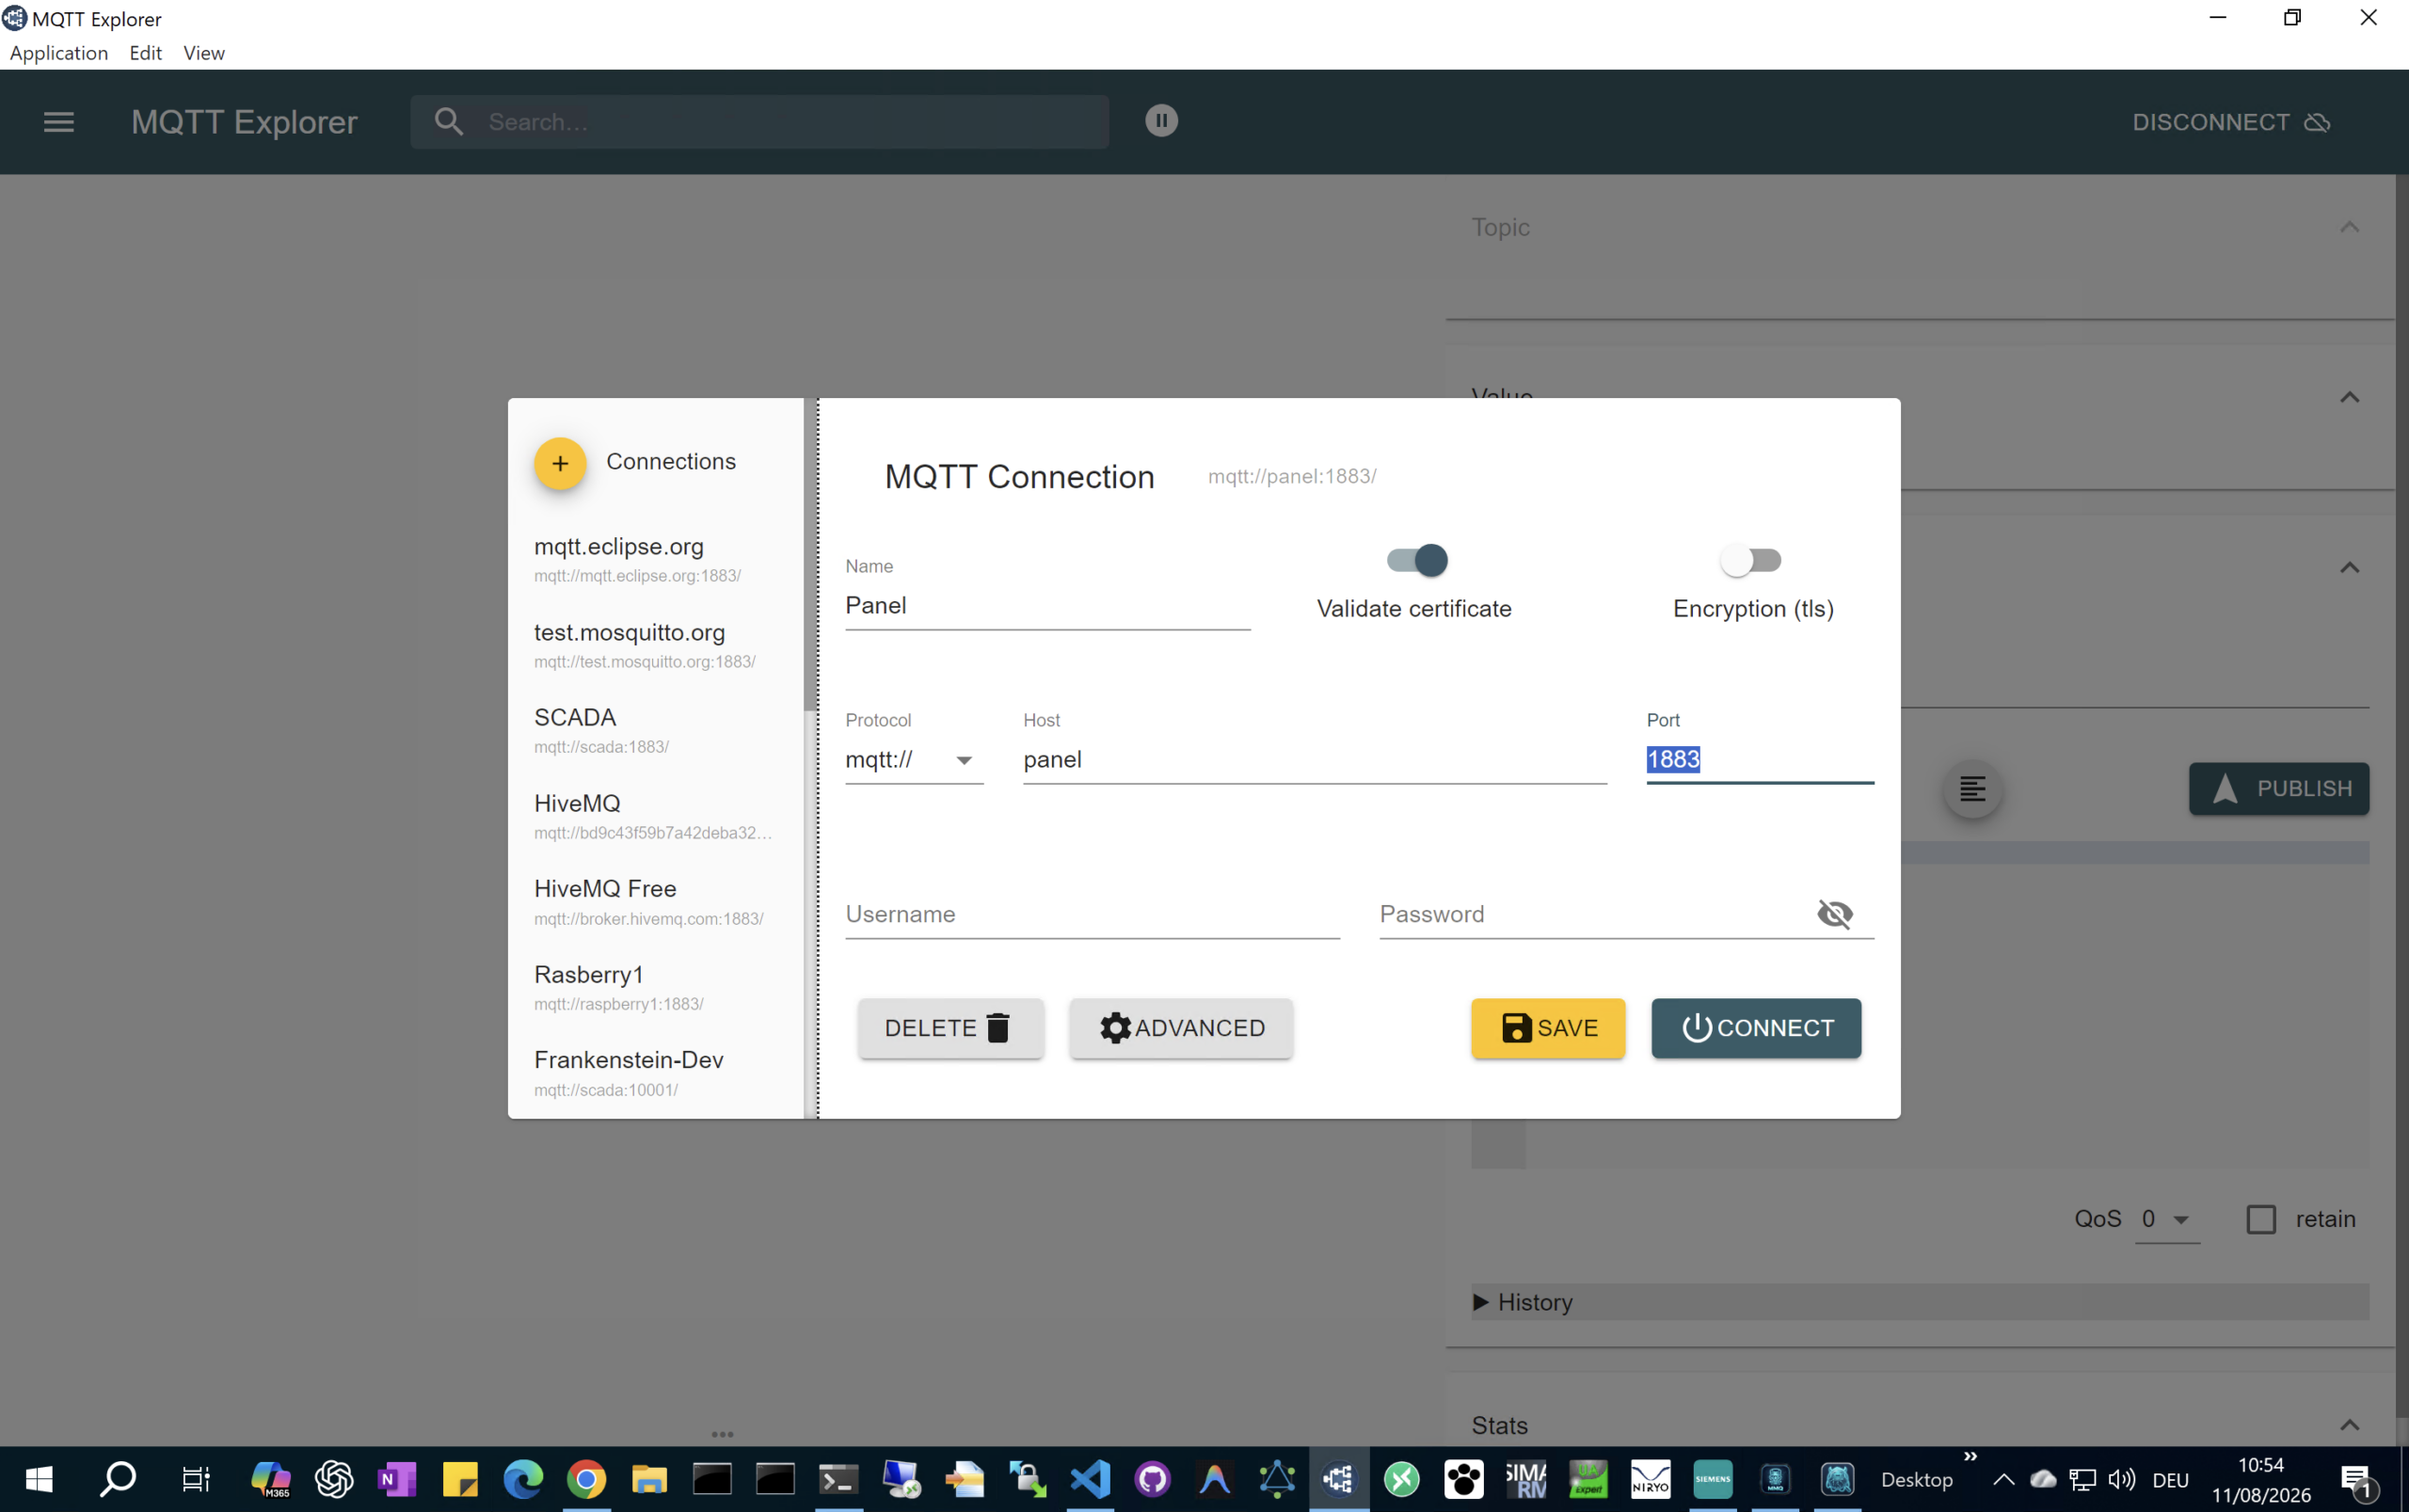Open the View menu

[x=204, y=53]
